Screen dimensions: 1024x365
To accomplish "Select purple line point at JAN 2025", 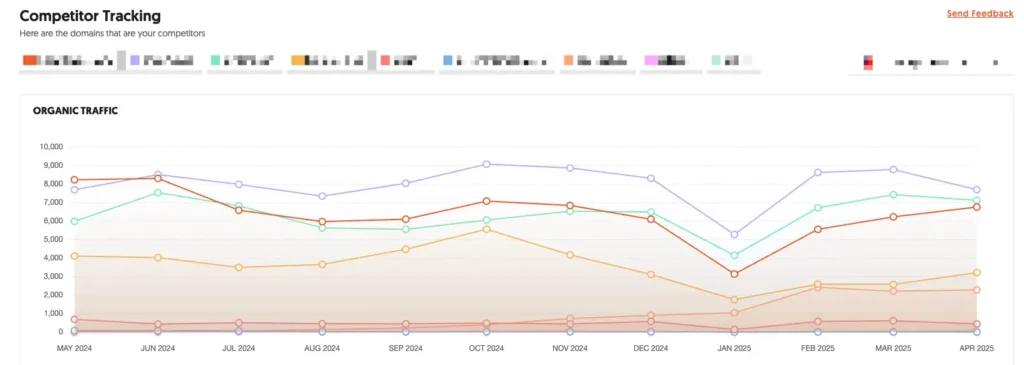I will click(x=734, y=234).
